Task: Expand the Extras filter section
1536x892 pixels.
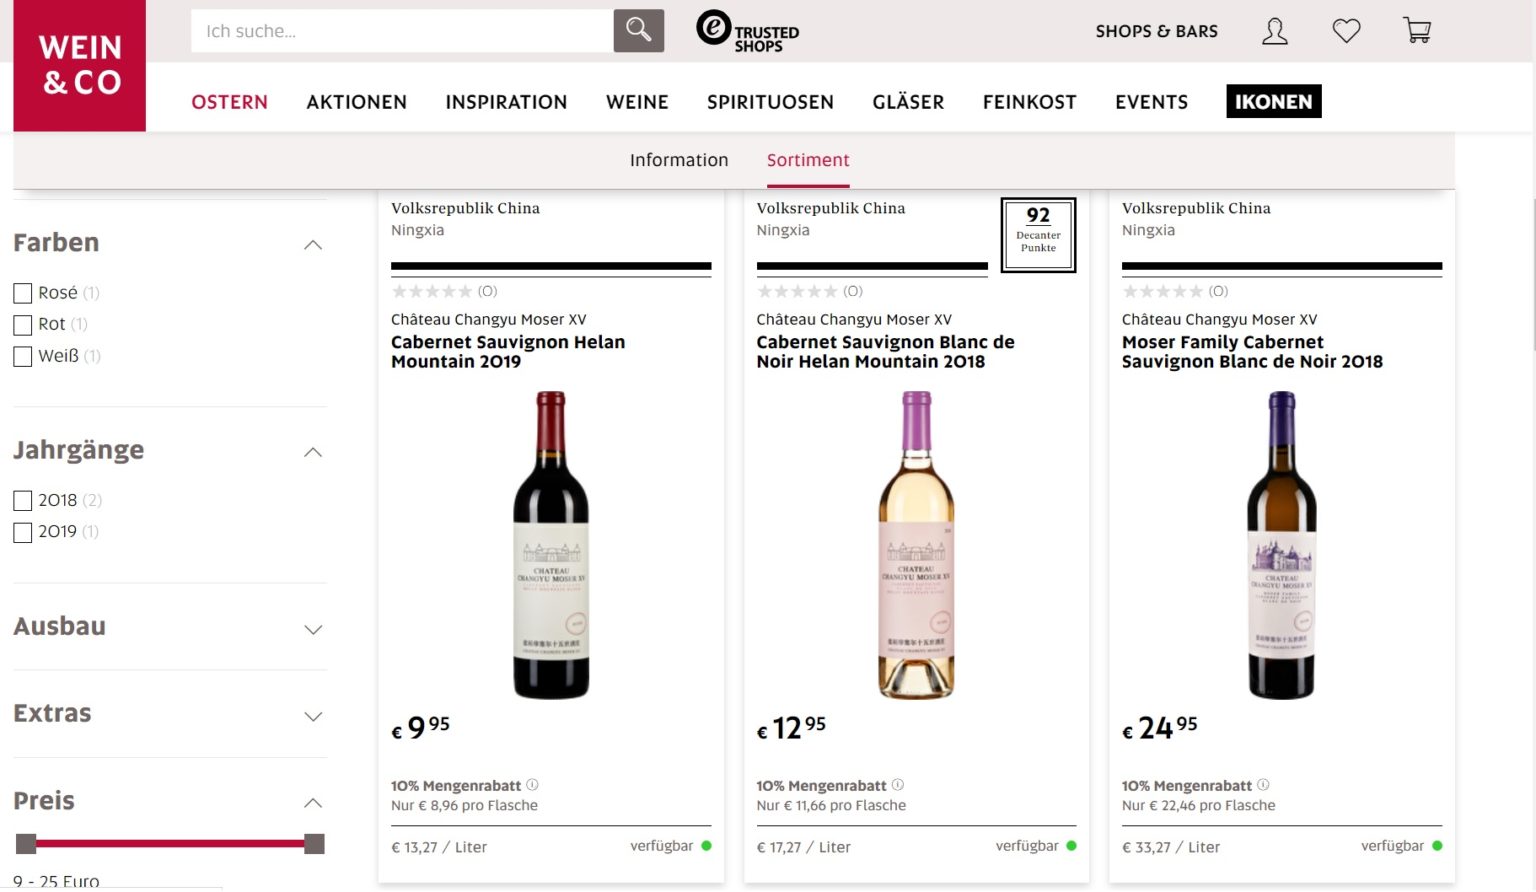Action: 313,716
